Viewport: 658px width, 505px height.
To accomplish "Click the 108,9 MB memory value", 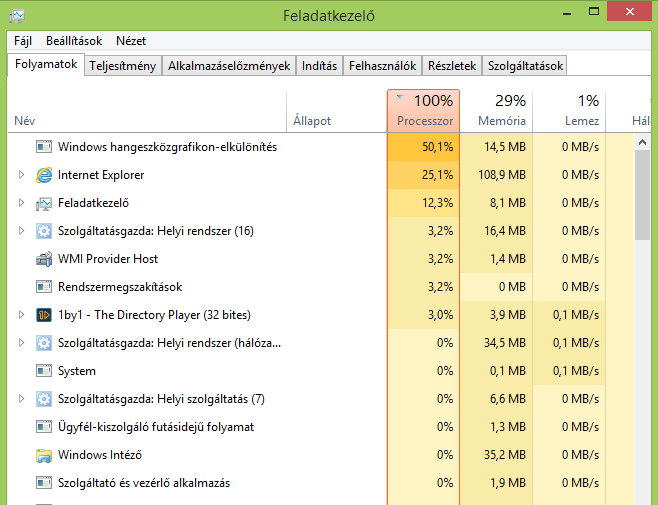I will [502, 175].
